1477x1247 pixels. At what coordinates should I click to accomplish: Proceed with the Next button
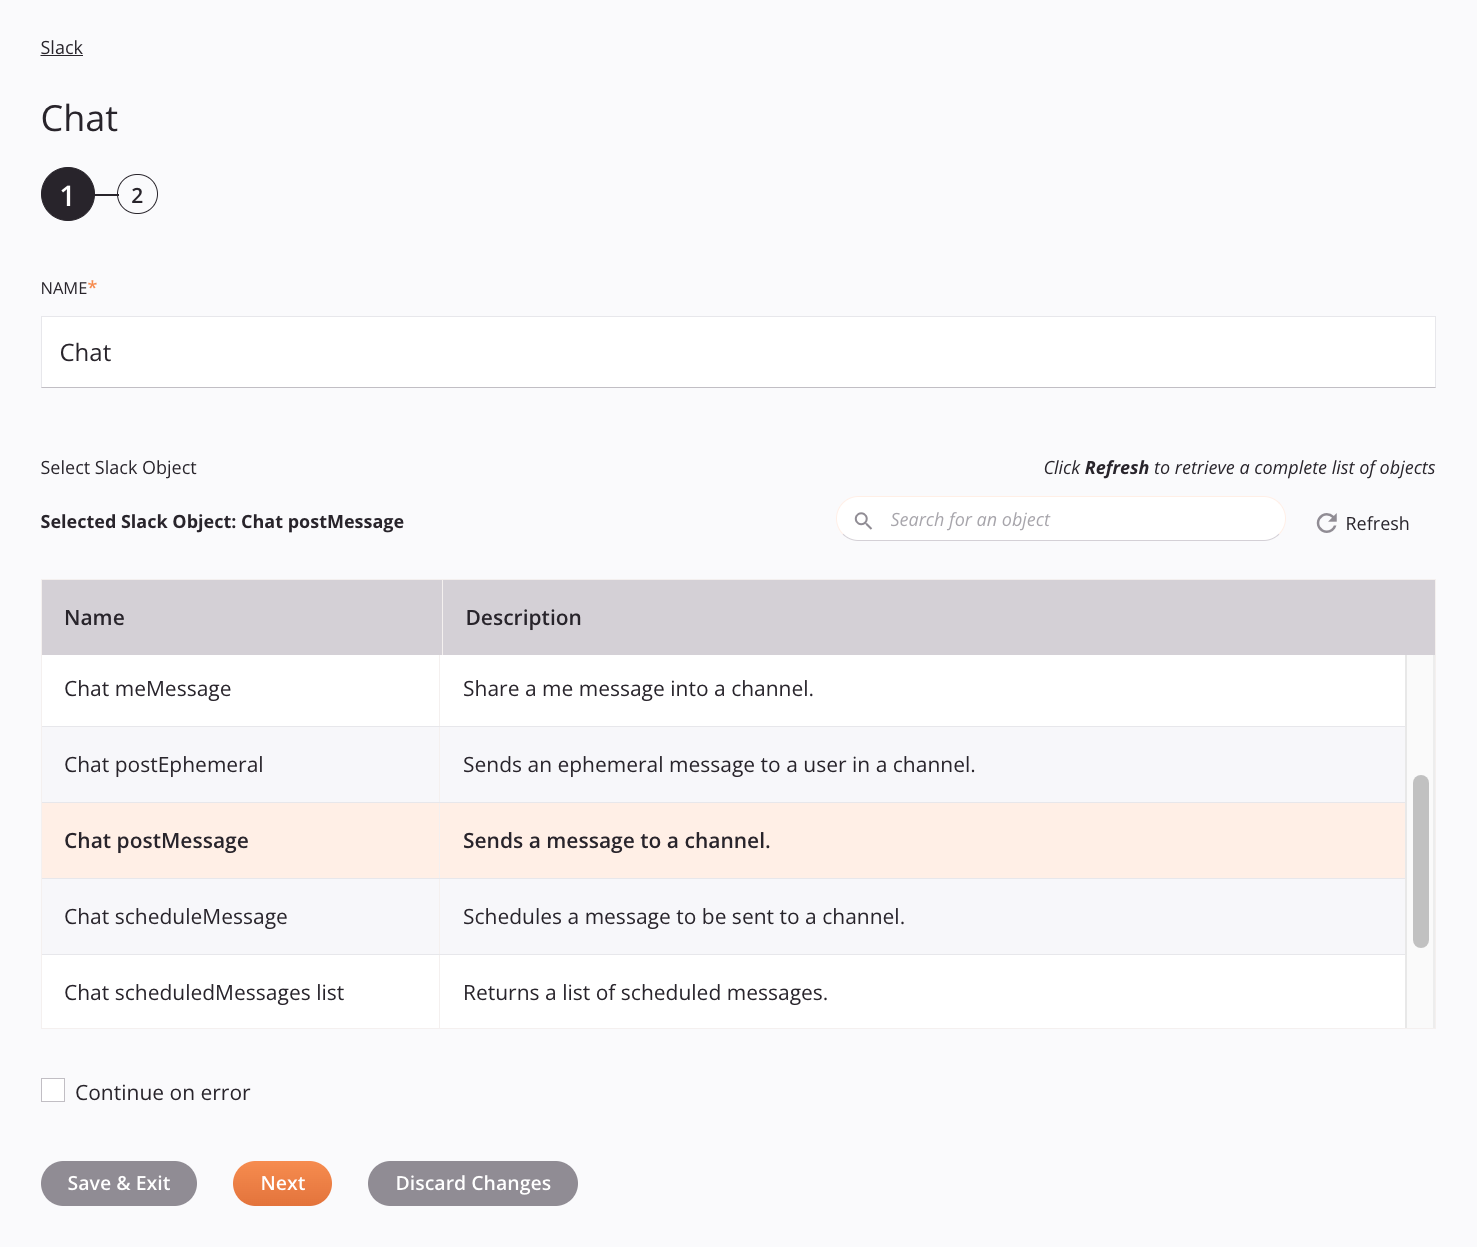[282, 1183]
